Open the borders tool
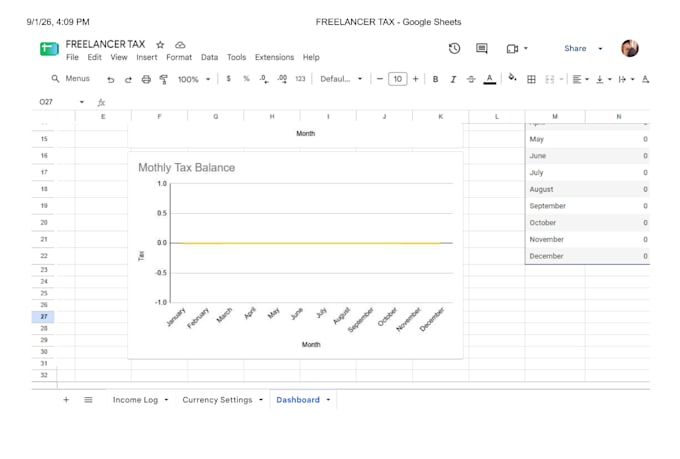Viewport: 680px width, 459px height. pos(531,79)
